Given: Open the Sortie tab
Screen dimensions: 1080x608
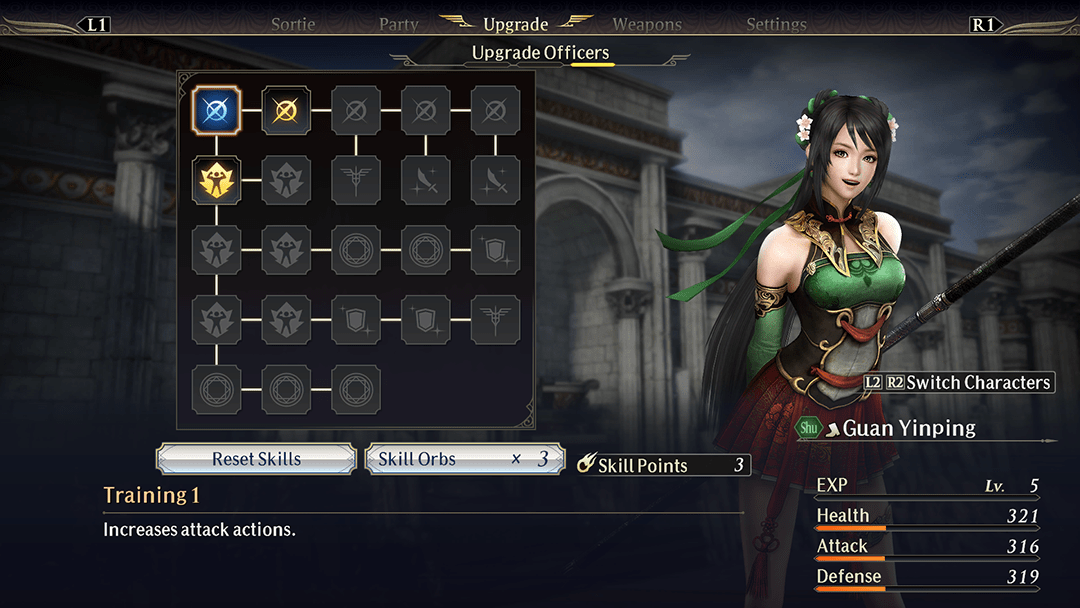Looking at the screenshot, I should point(293,25).
